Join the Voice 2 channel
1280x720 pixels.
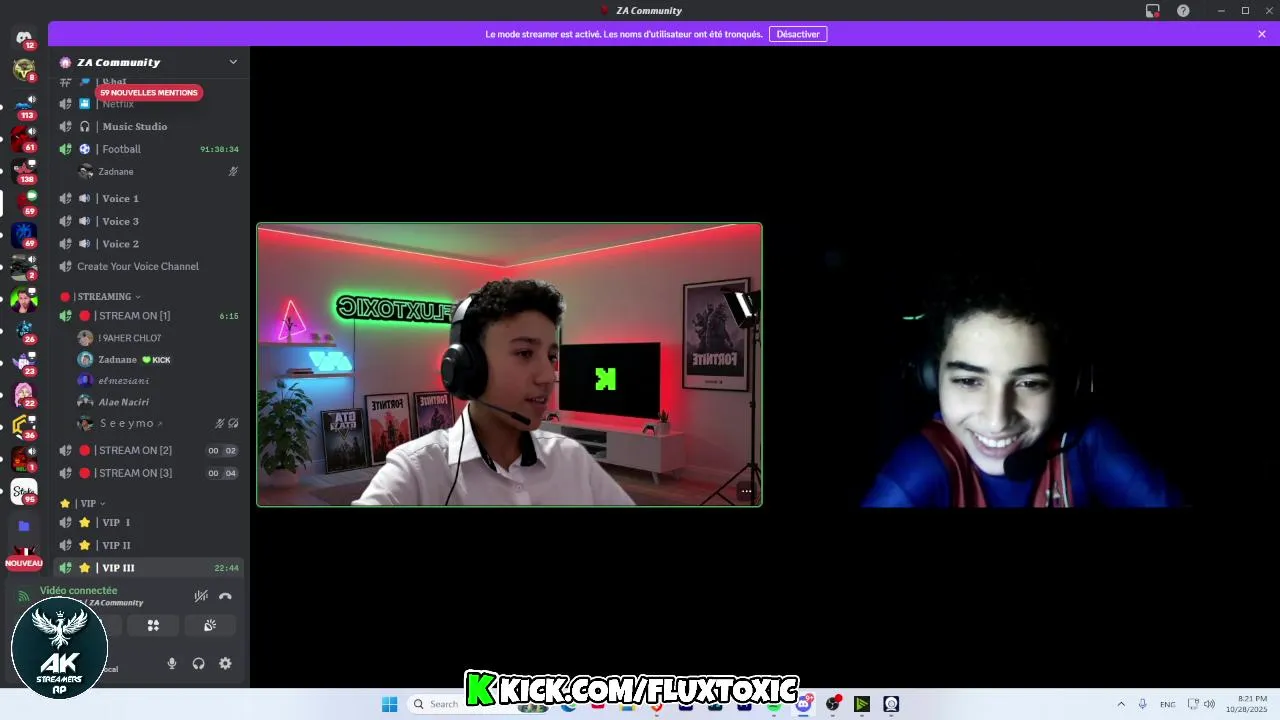click(x=150, y=244)
